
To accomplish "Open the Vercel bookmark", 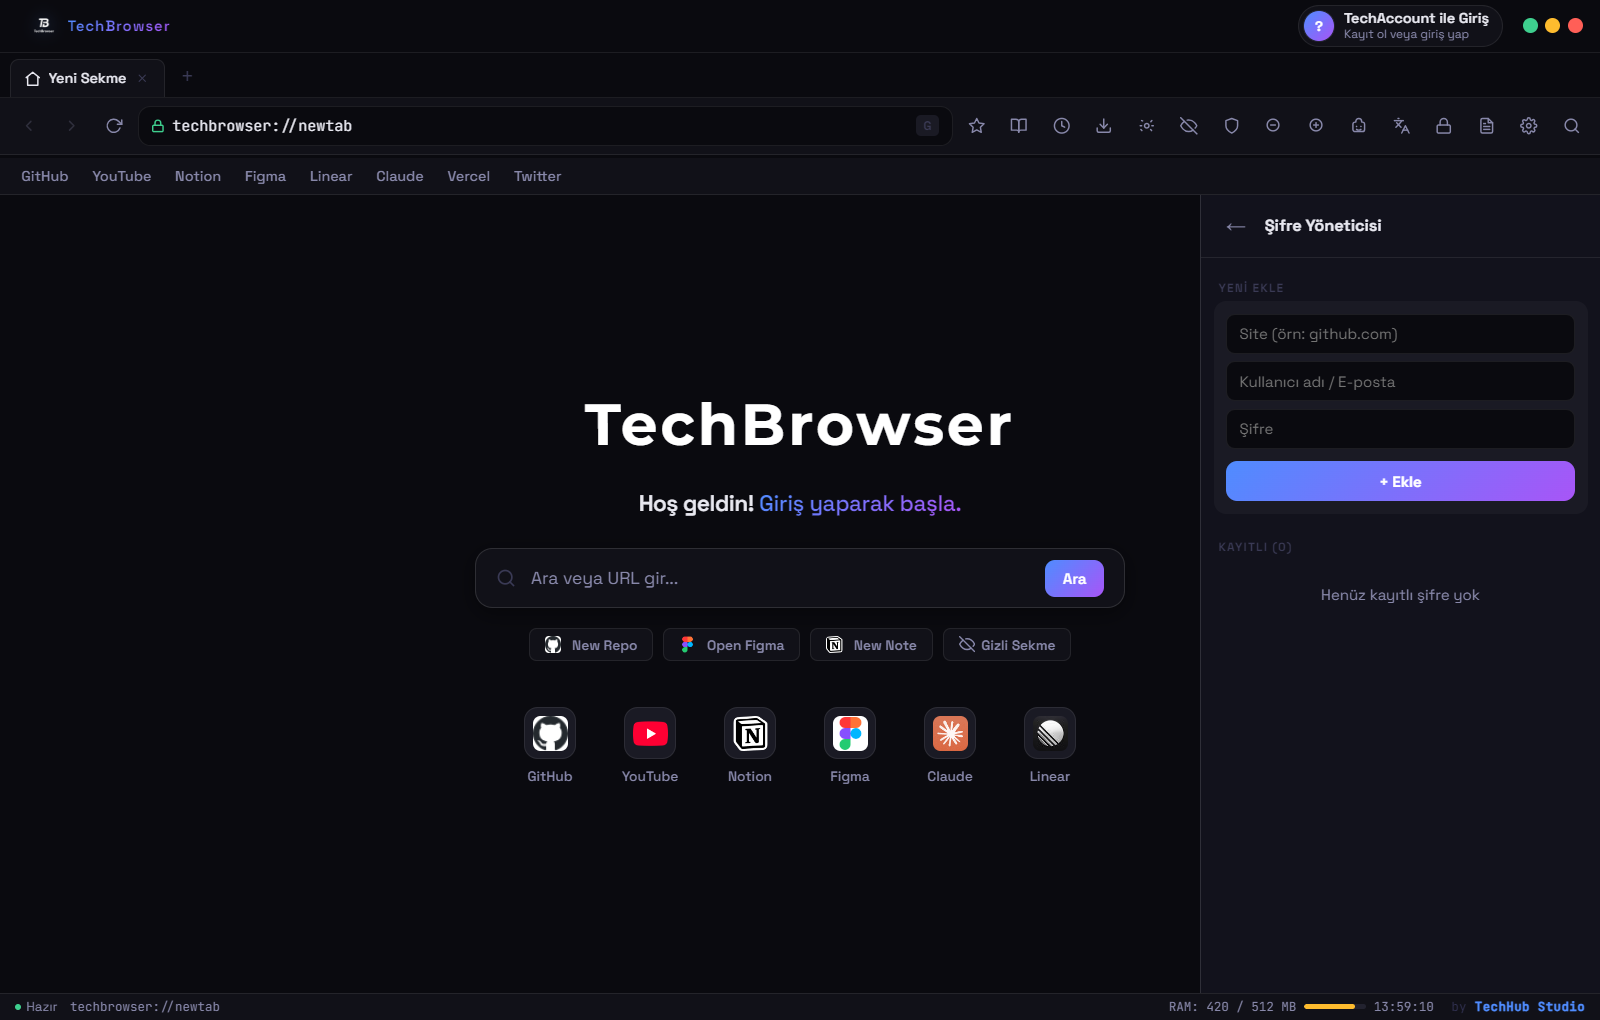I will point(469,176).
